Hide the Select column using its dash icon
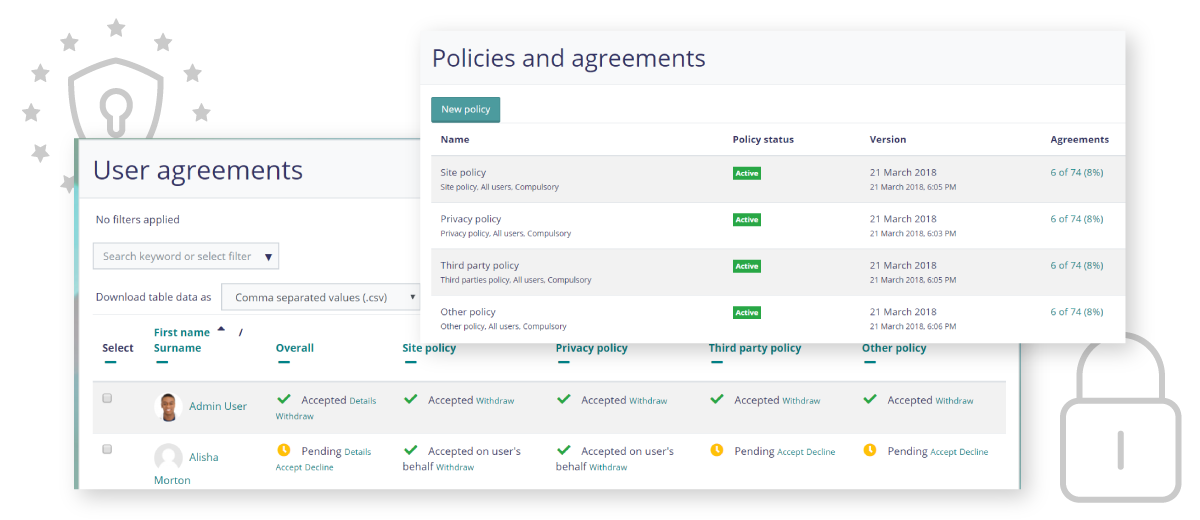1200x520 pixels. 109,363
